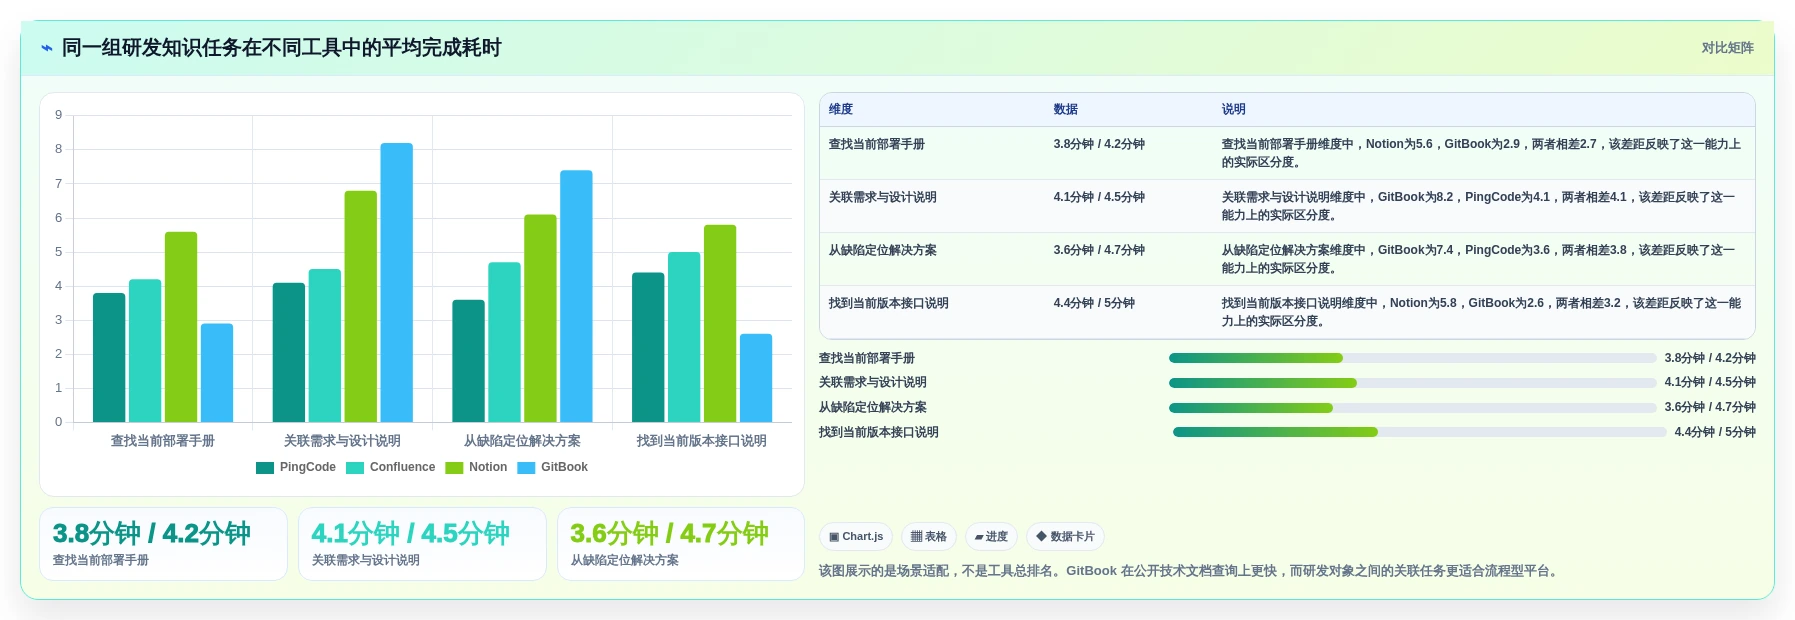Click the footnote text mentioning GitBook

(1190, 571)
